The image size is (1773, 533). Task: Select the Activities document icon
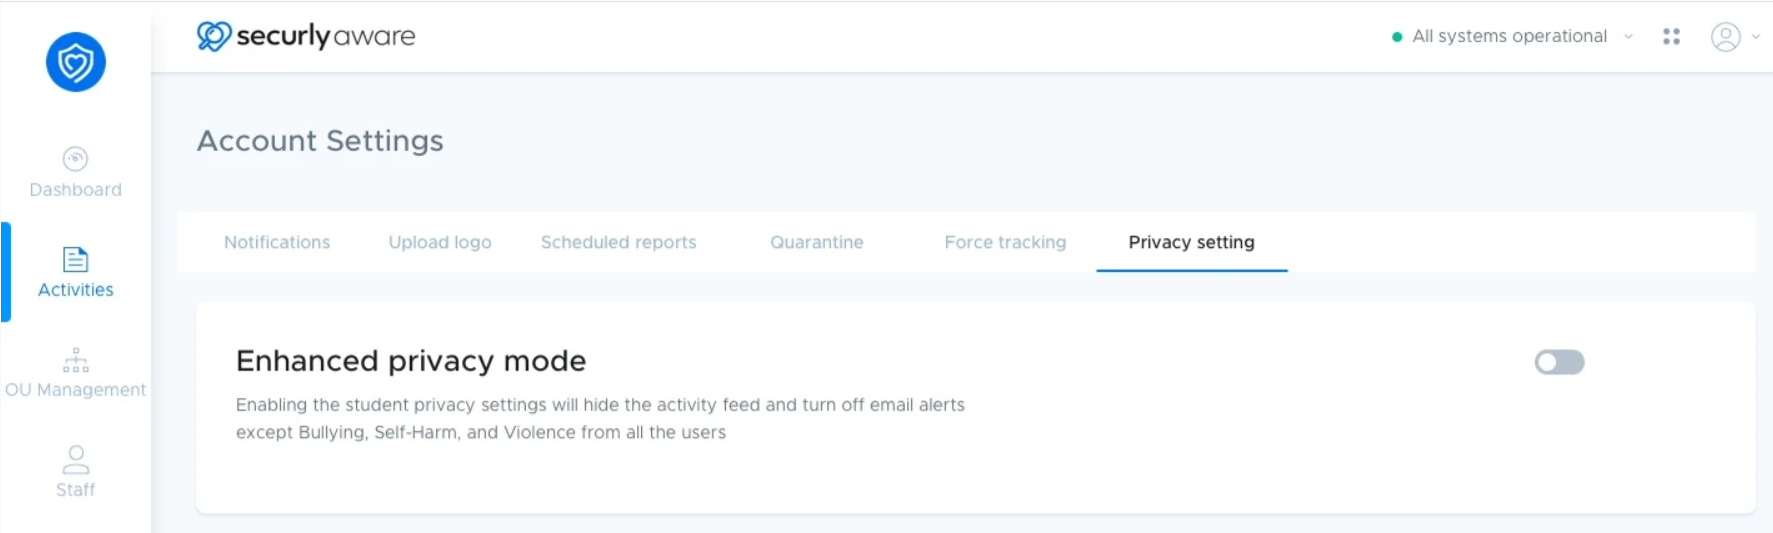click(75, 260)
